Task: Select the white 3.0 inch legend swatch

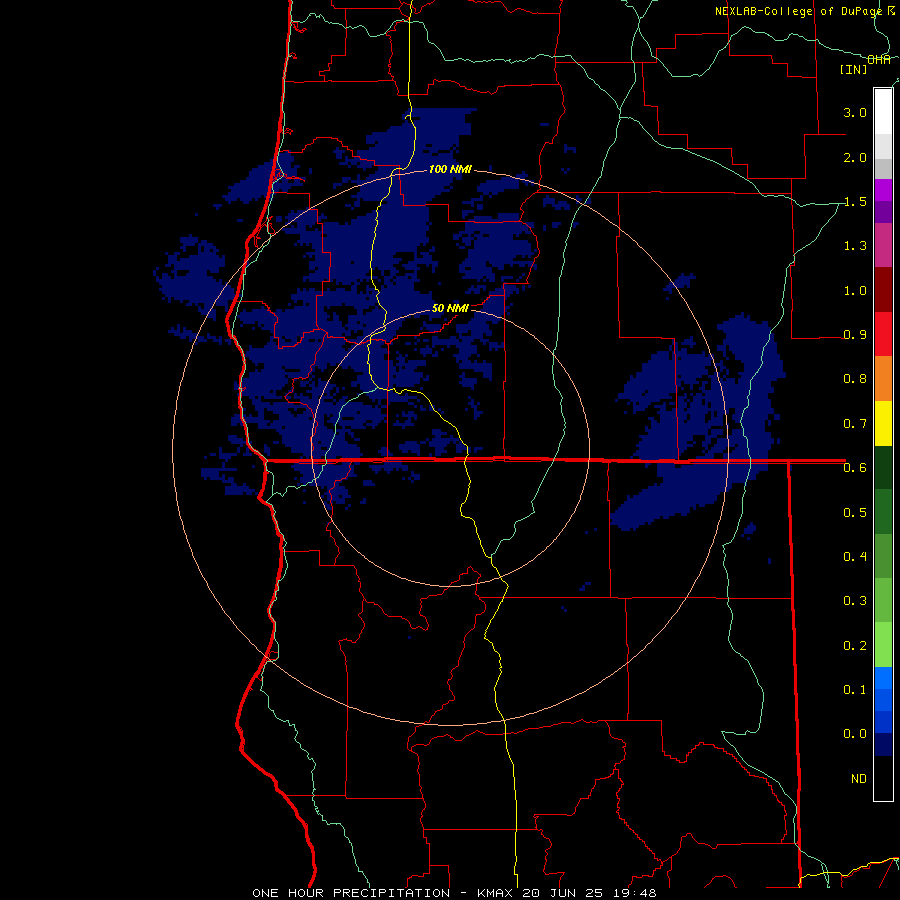Action: tap(883, 111)
